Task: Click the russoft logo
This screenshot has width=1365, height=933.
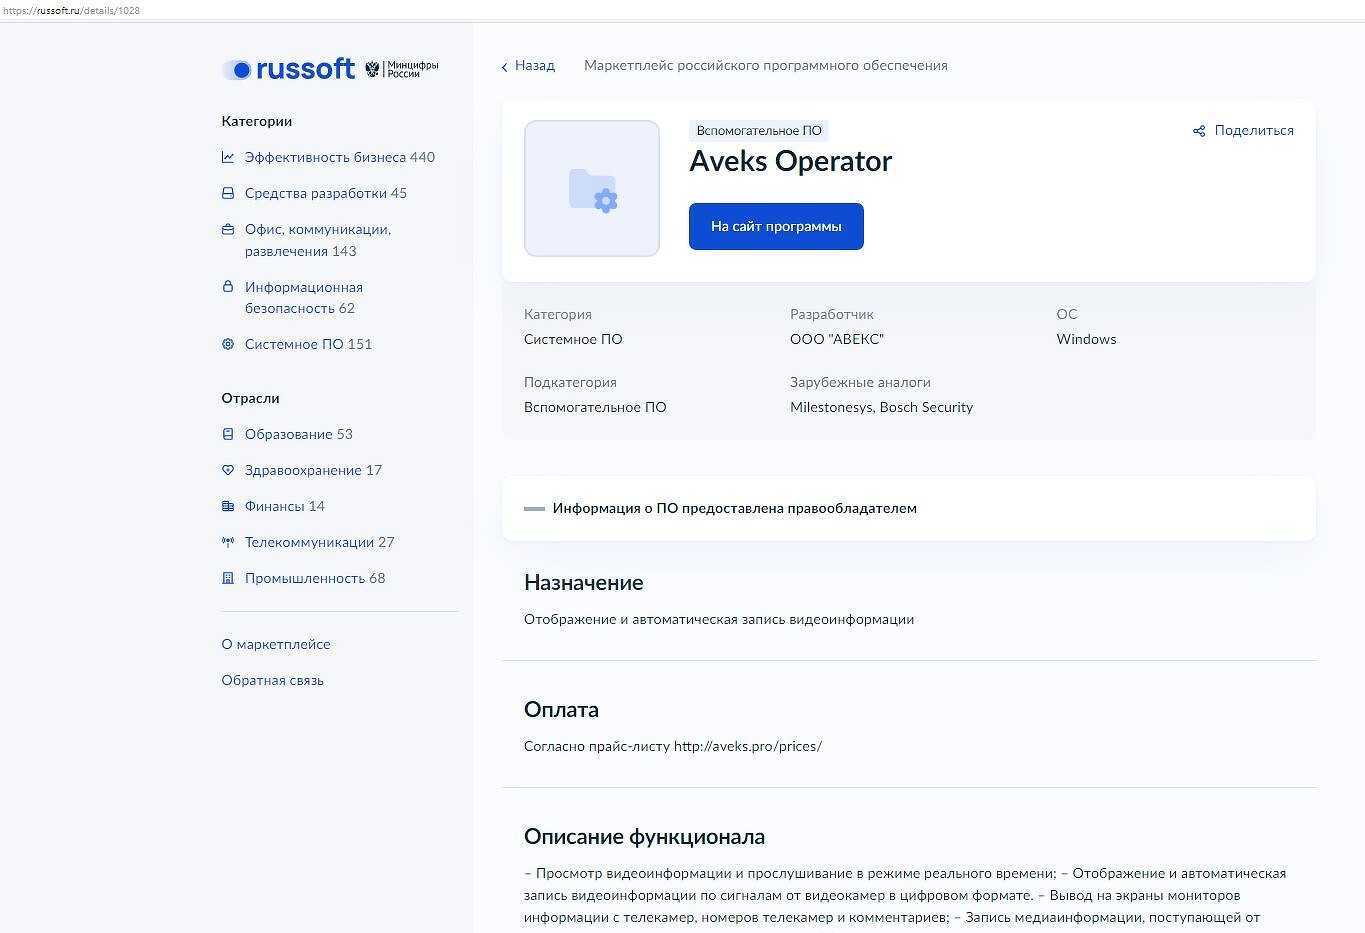Action: point(289,69)
